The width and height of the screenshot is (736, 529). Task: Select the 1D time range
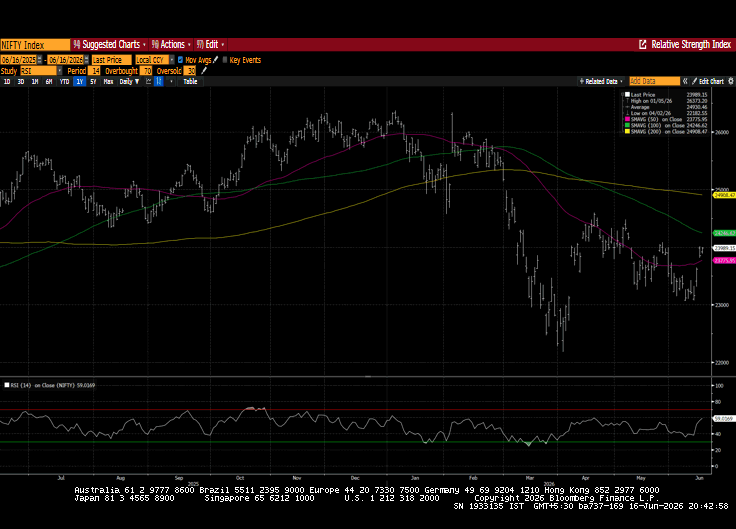coord(7,82)
